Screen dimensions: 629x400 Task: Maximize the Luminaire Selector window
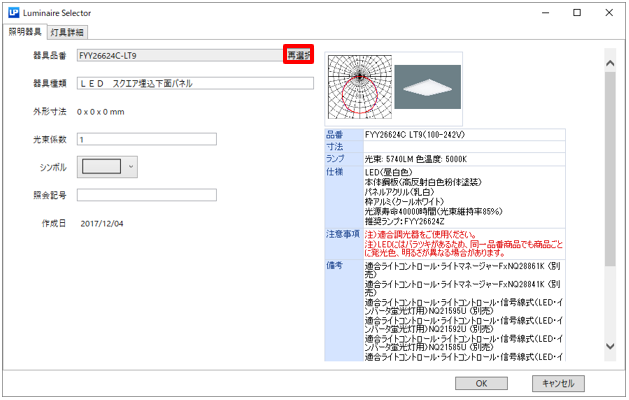click(577, 12)
